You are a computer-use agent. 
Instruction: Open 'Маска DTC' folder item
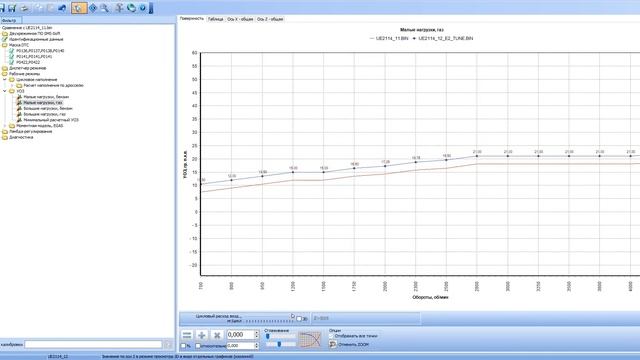coord(19,45)
